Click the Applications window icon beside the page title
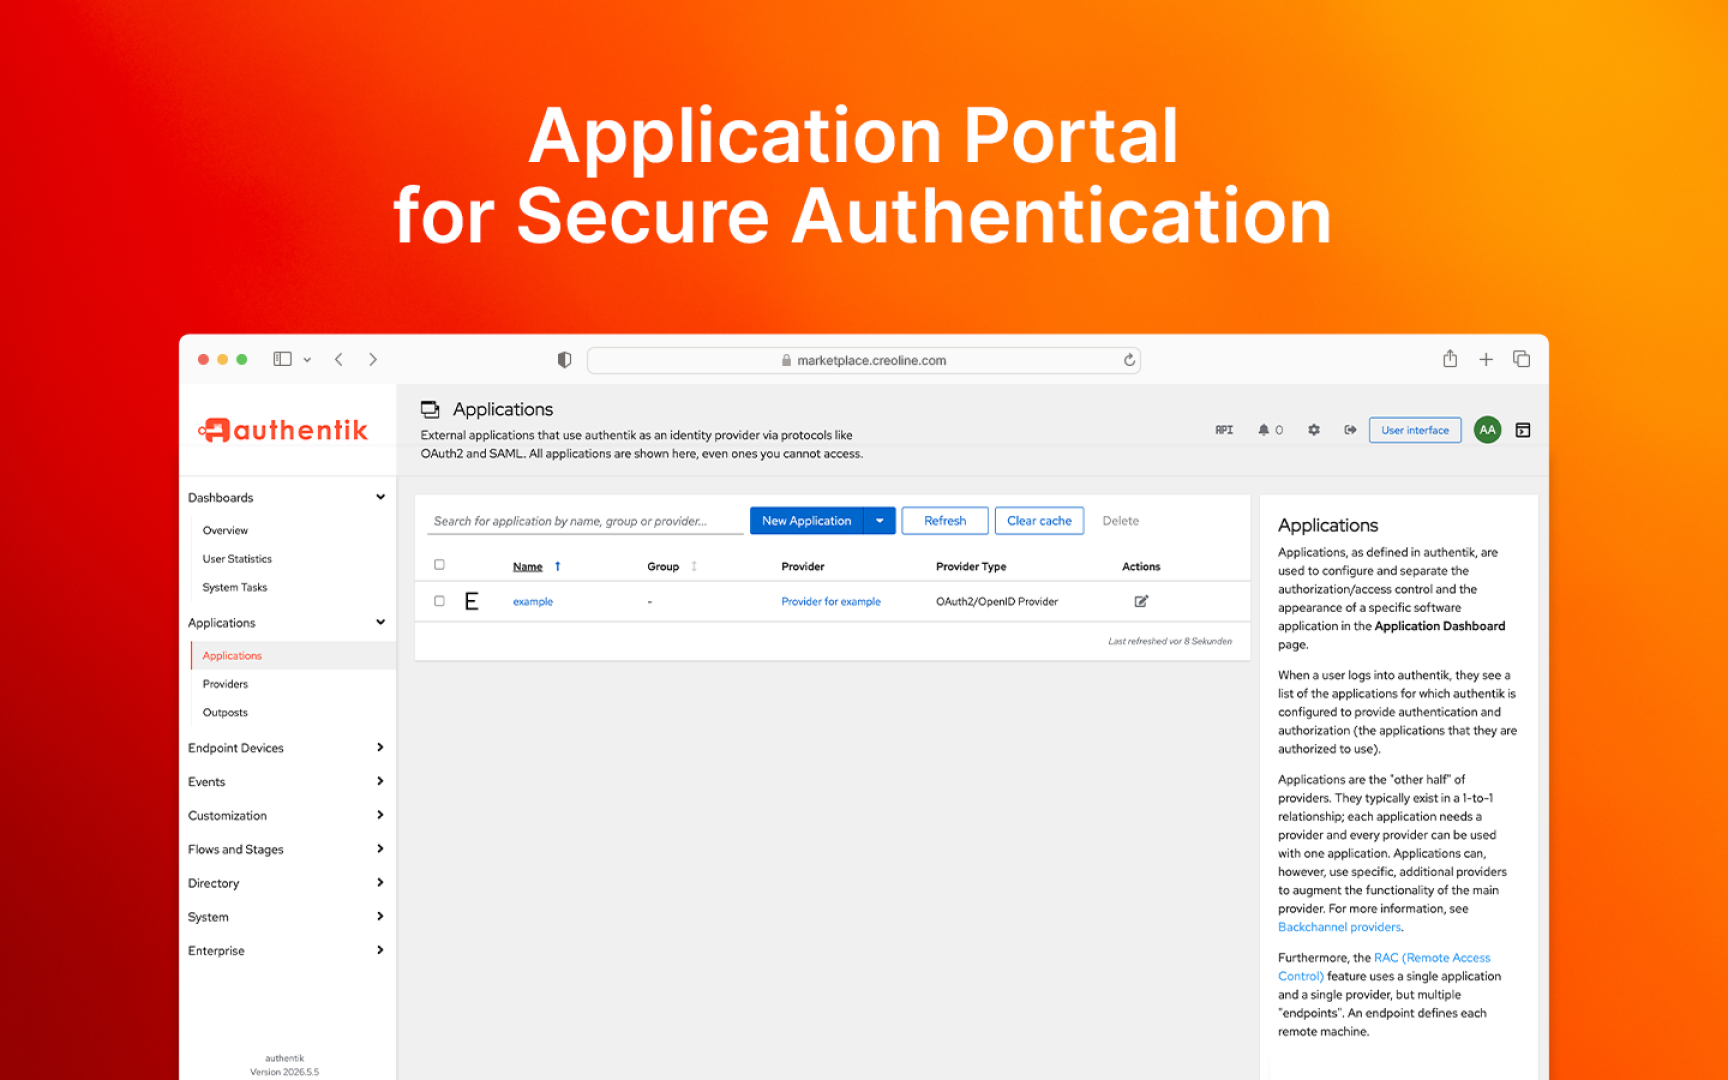The width and height of the screenshot is (1728, 1080). pos(430,409)
